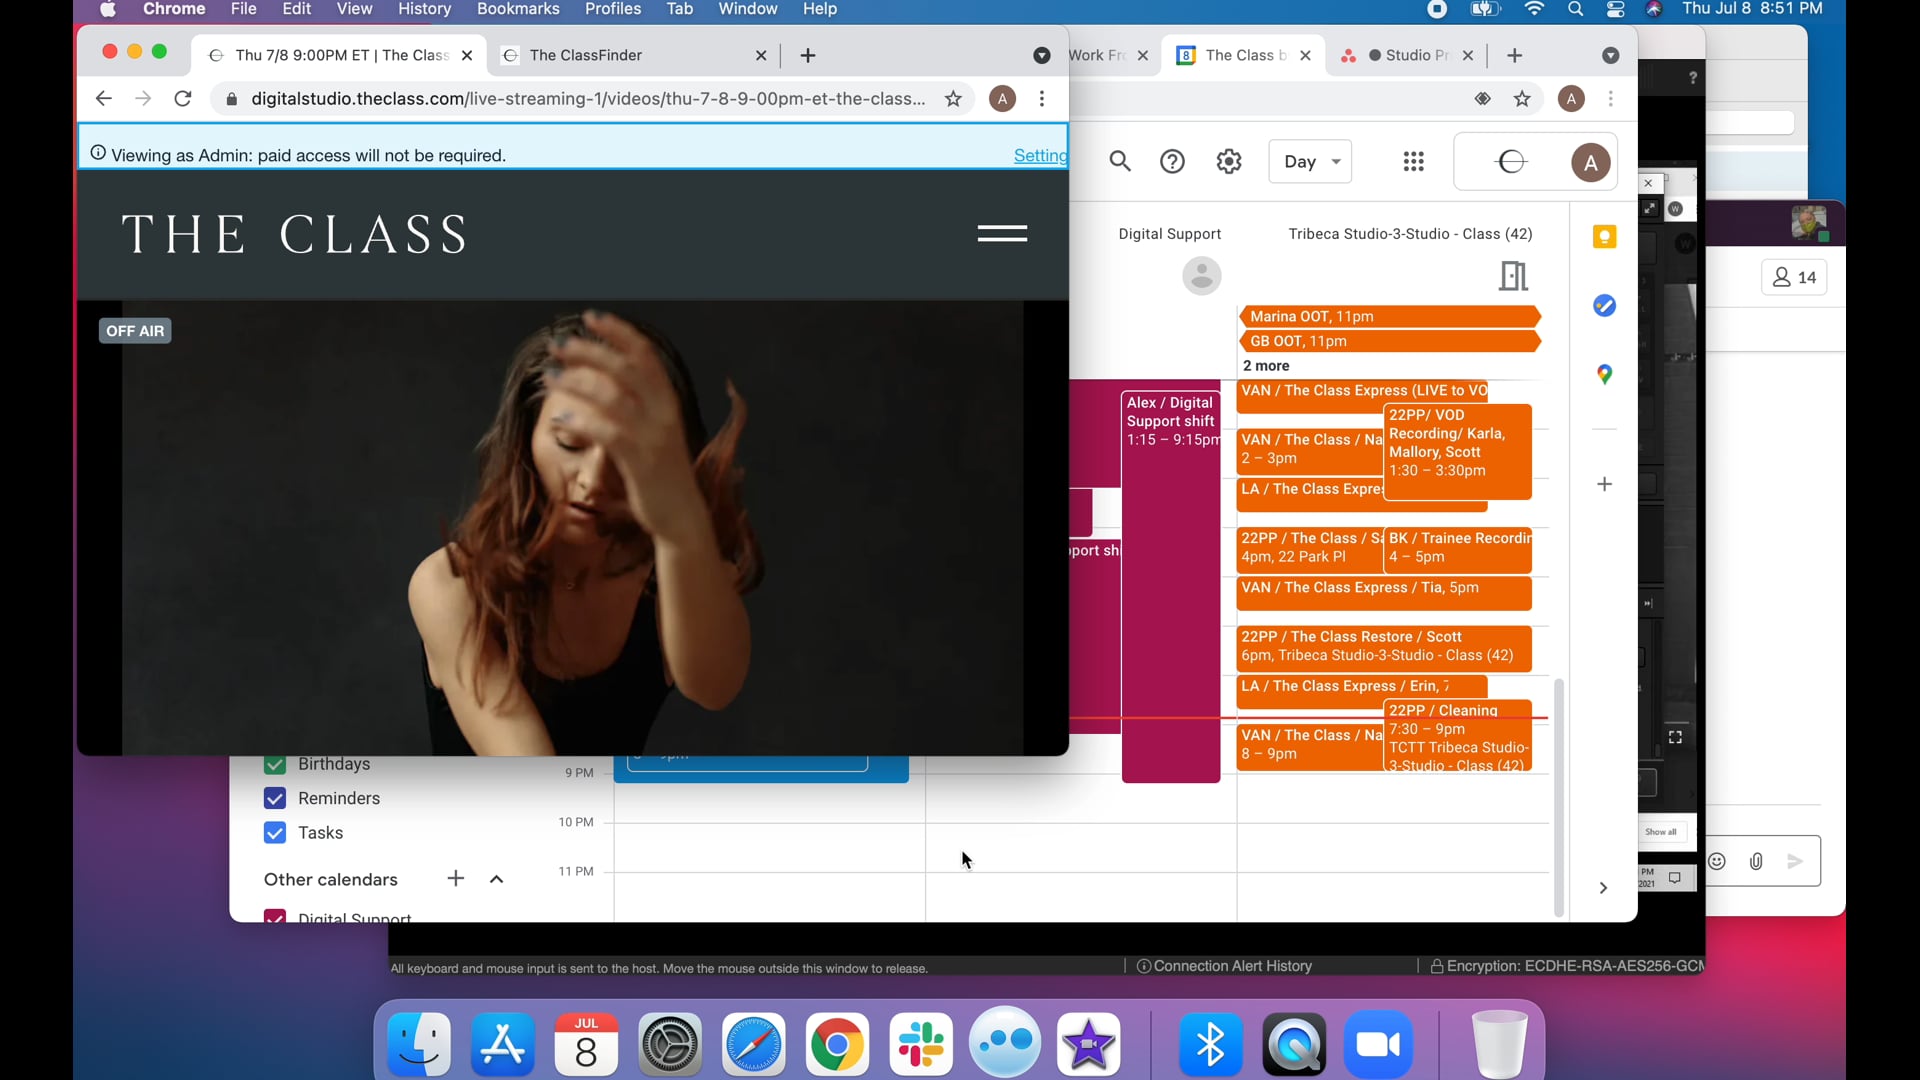Uncheck the Birthdays calendar checkbox

click(275, 765)
